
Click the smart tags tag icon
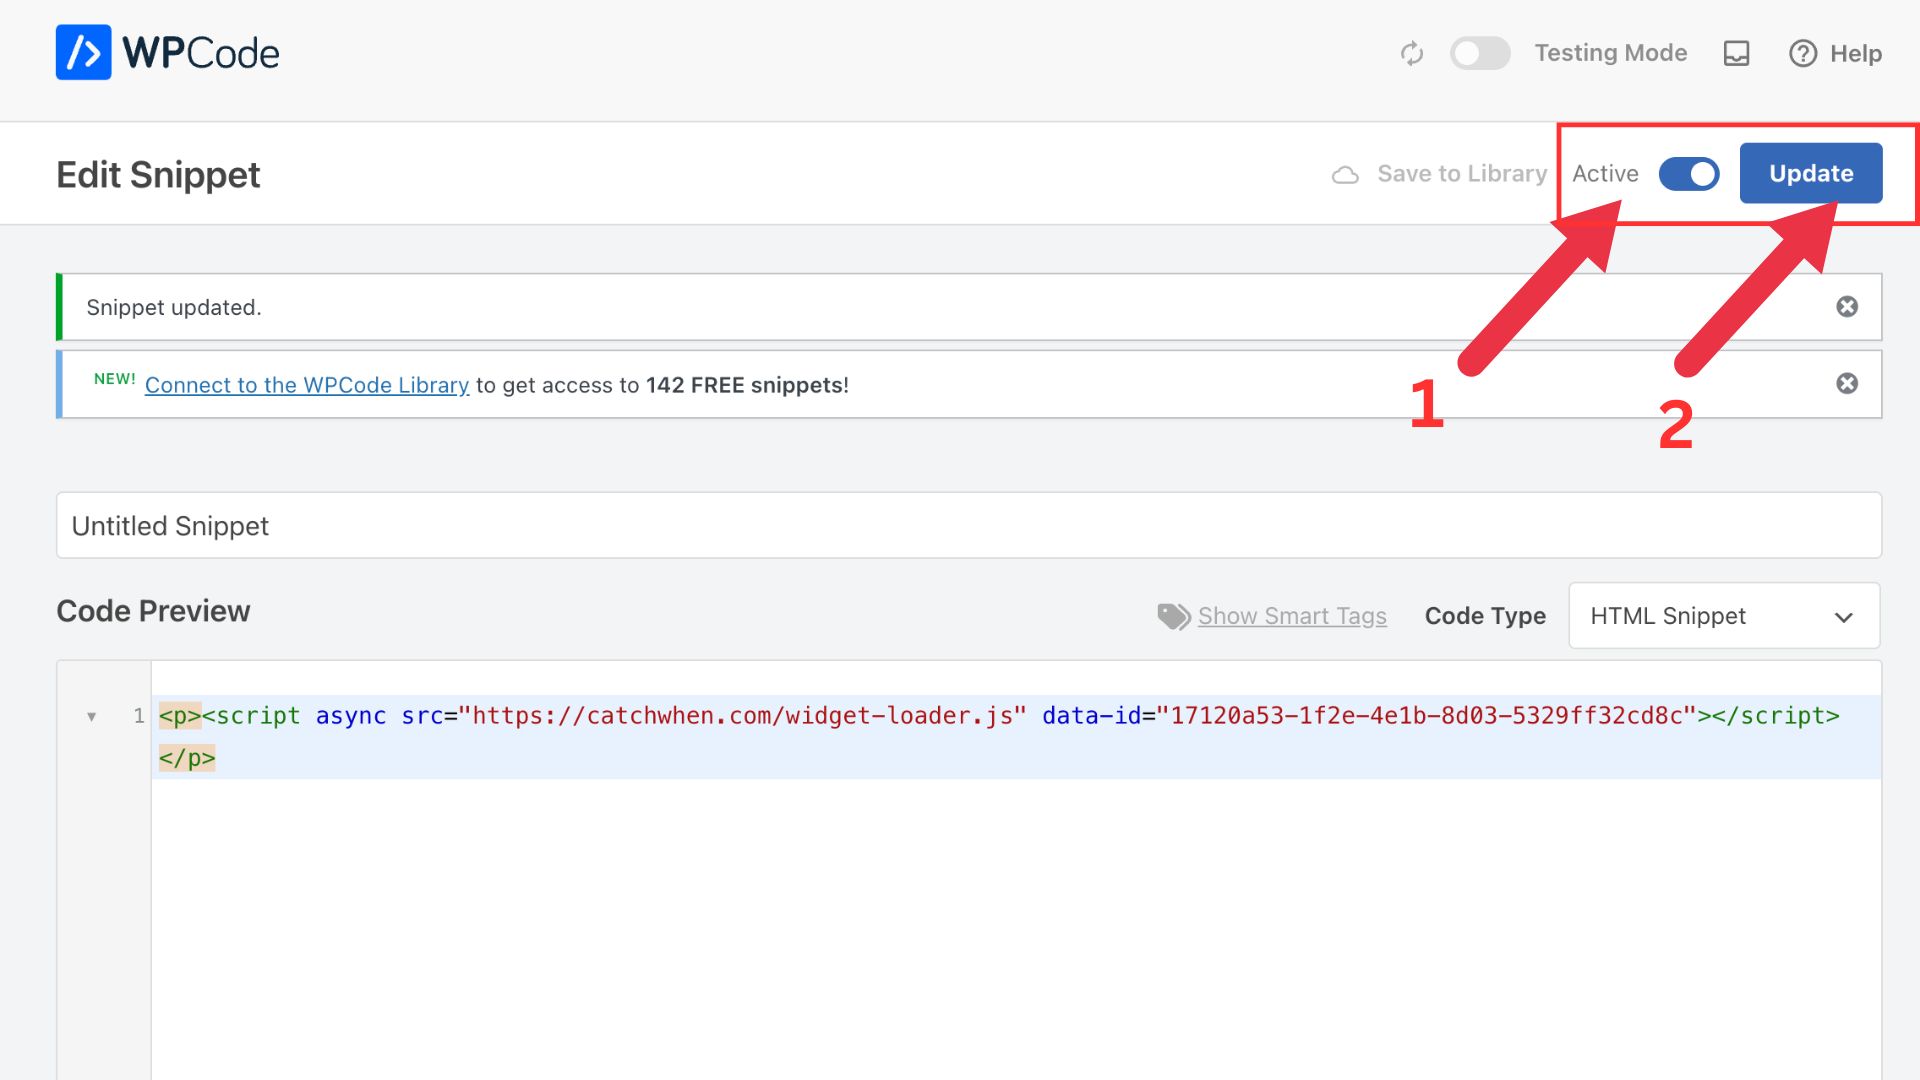[x=1174, y=616]
